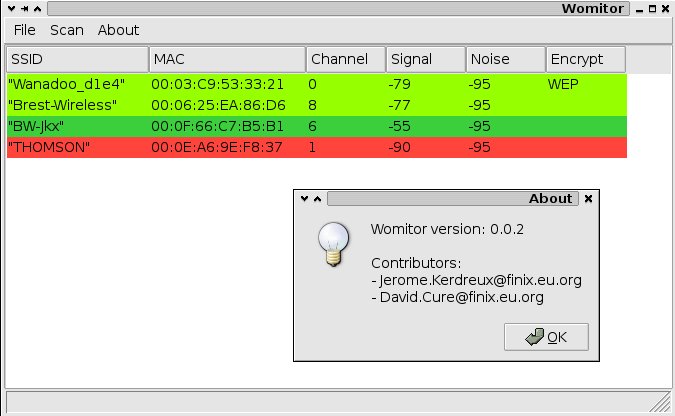
Task: Click signal value -90
Action: pyautogui.click(x=399, y=148)
